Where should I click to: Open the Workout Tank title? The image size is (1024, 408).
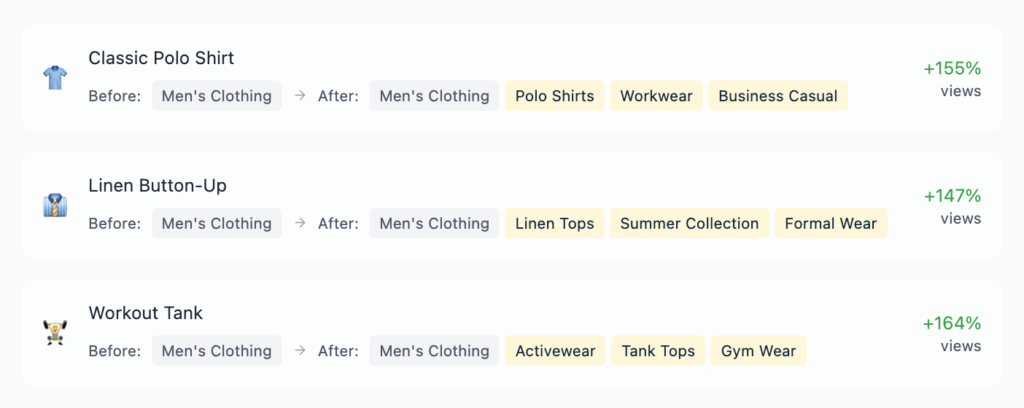pyautogui.click(x=146, y=313)
